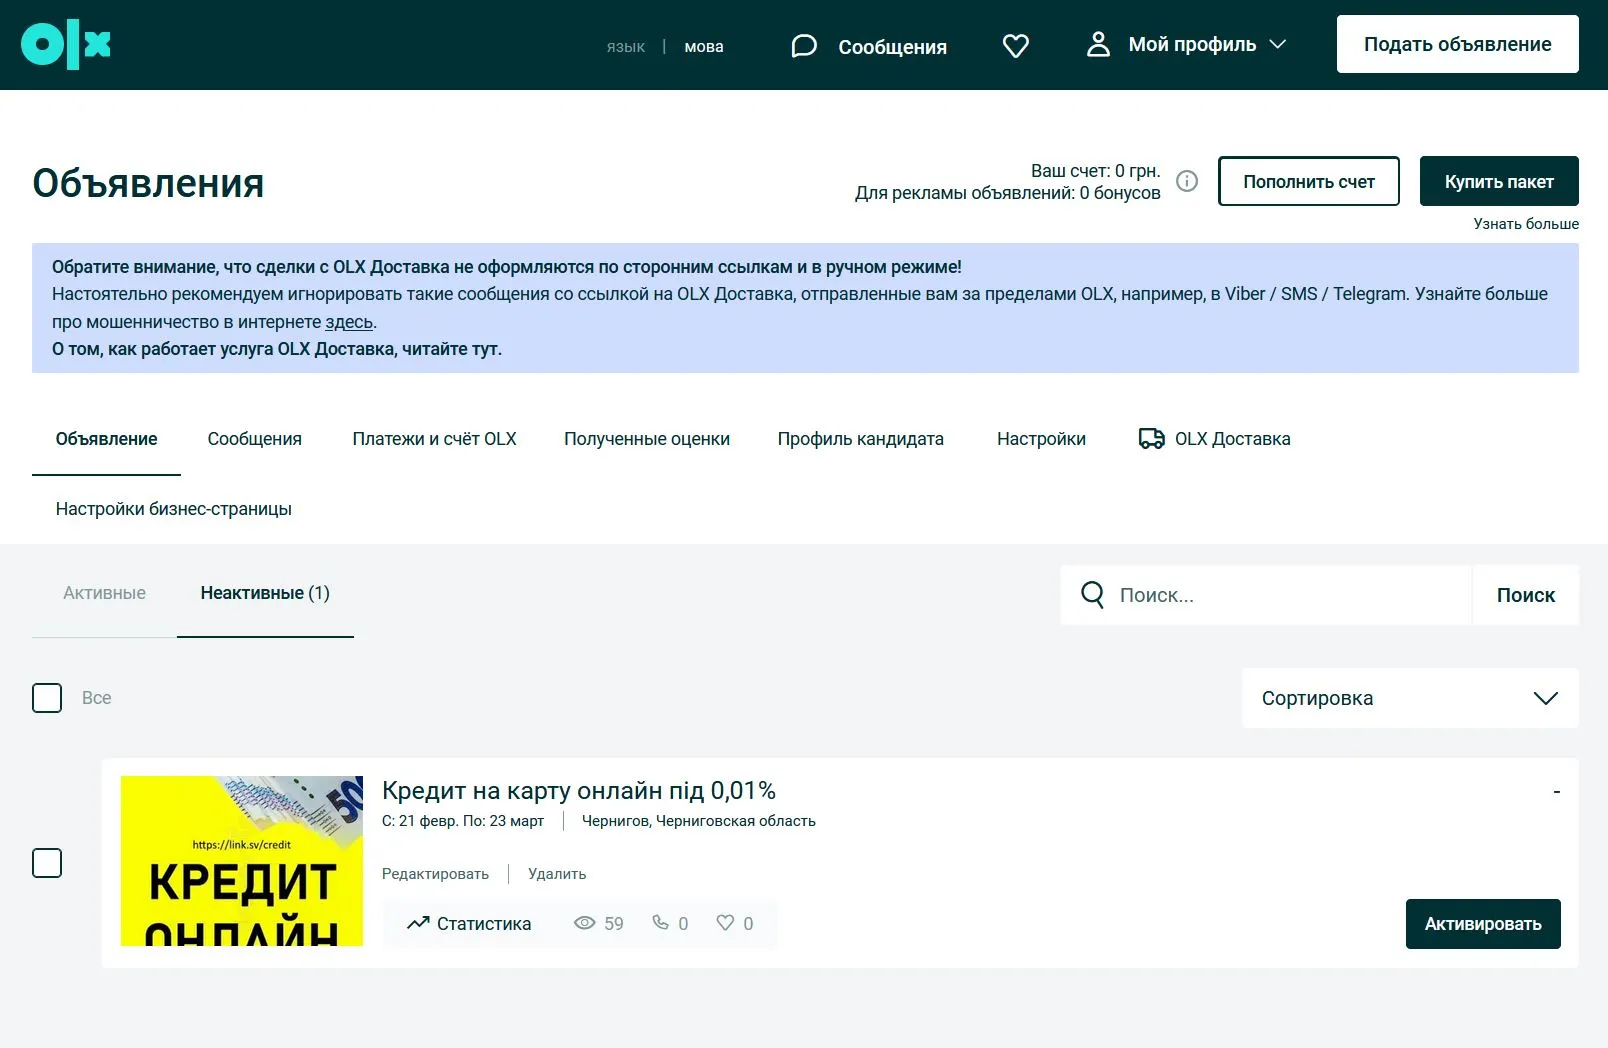Click the views eye icon
1608x1048 pixels.
(584, 923)
